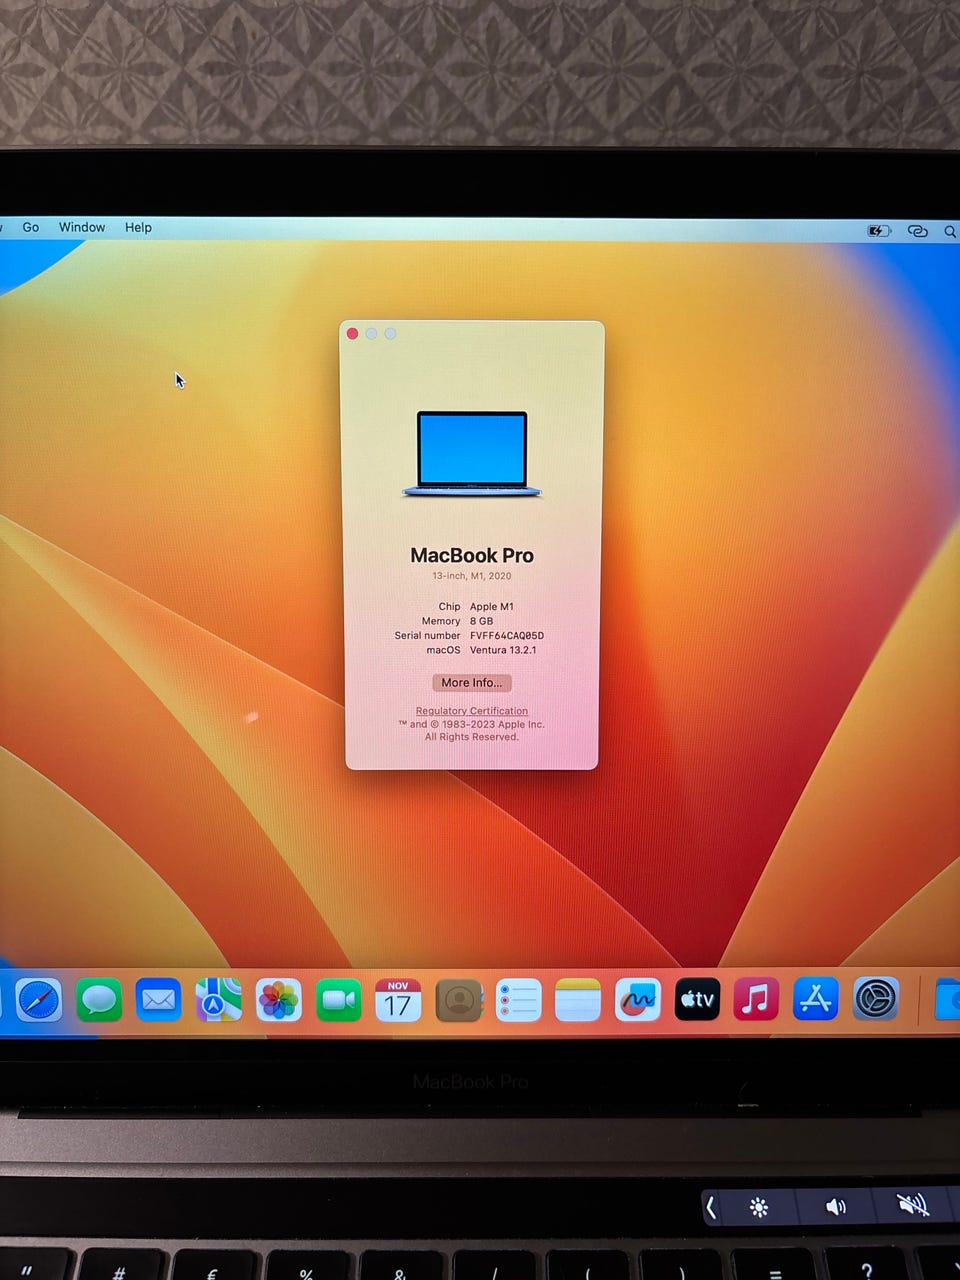Click the MacBook Pro title text
This screenshot has height=1280, width=960.
472,556
